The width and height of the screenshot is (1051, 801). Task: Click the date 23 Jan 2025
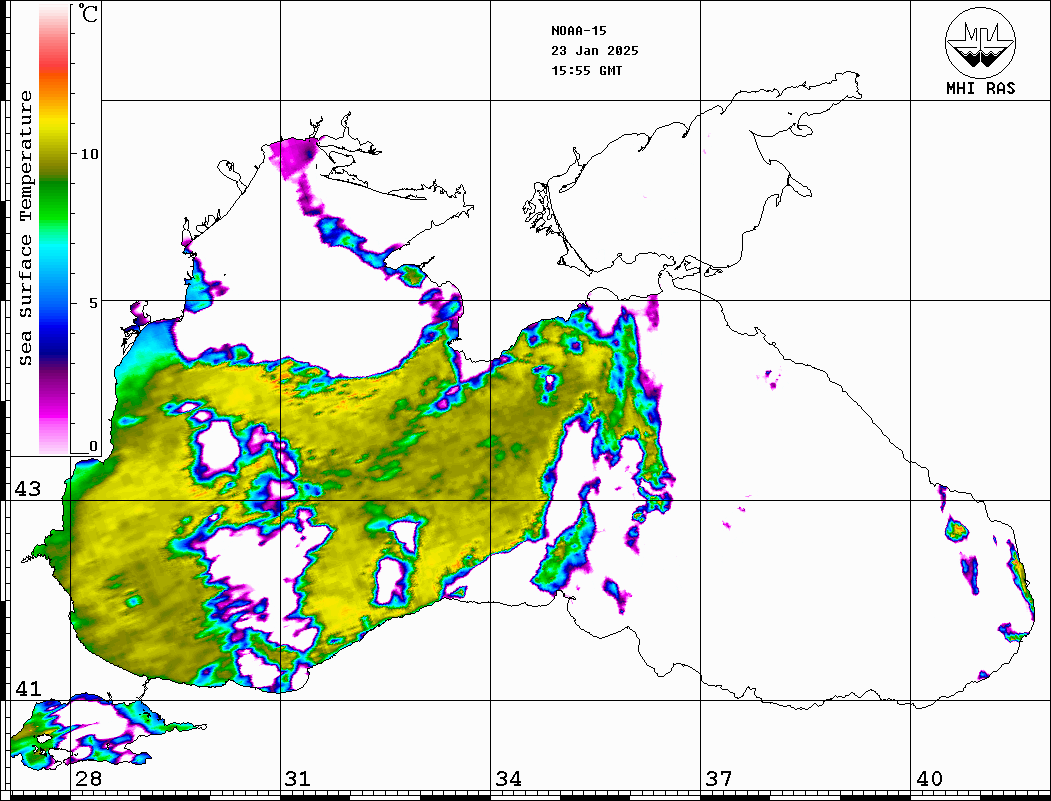[x=595, y=51]
